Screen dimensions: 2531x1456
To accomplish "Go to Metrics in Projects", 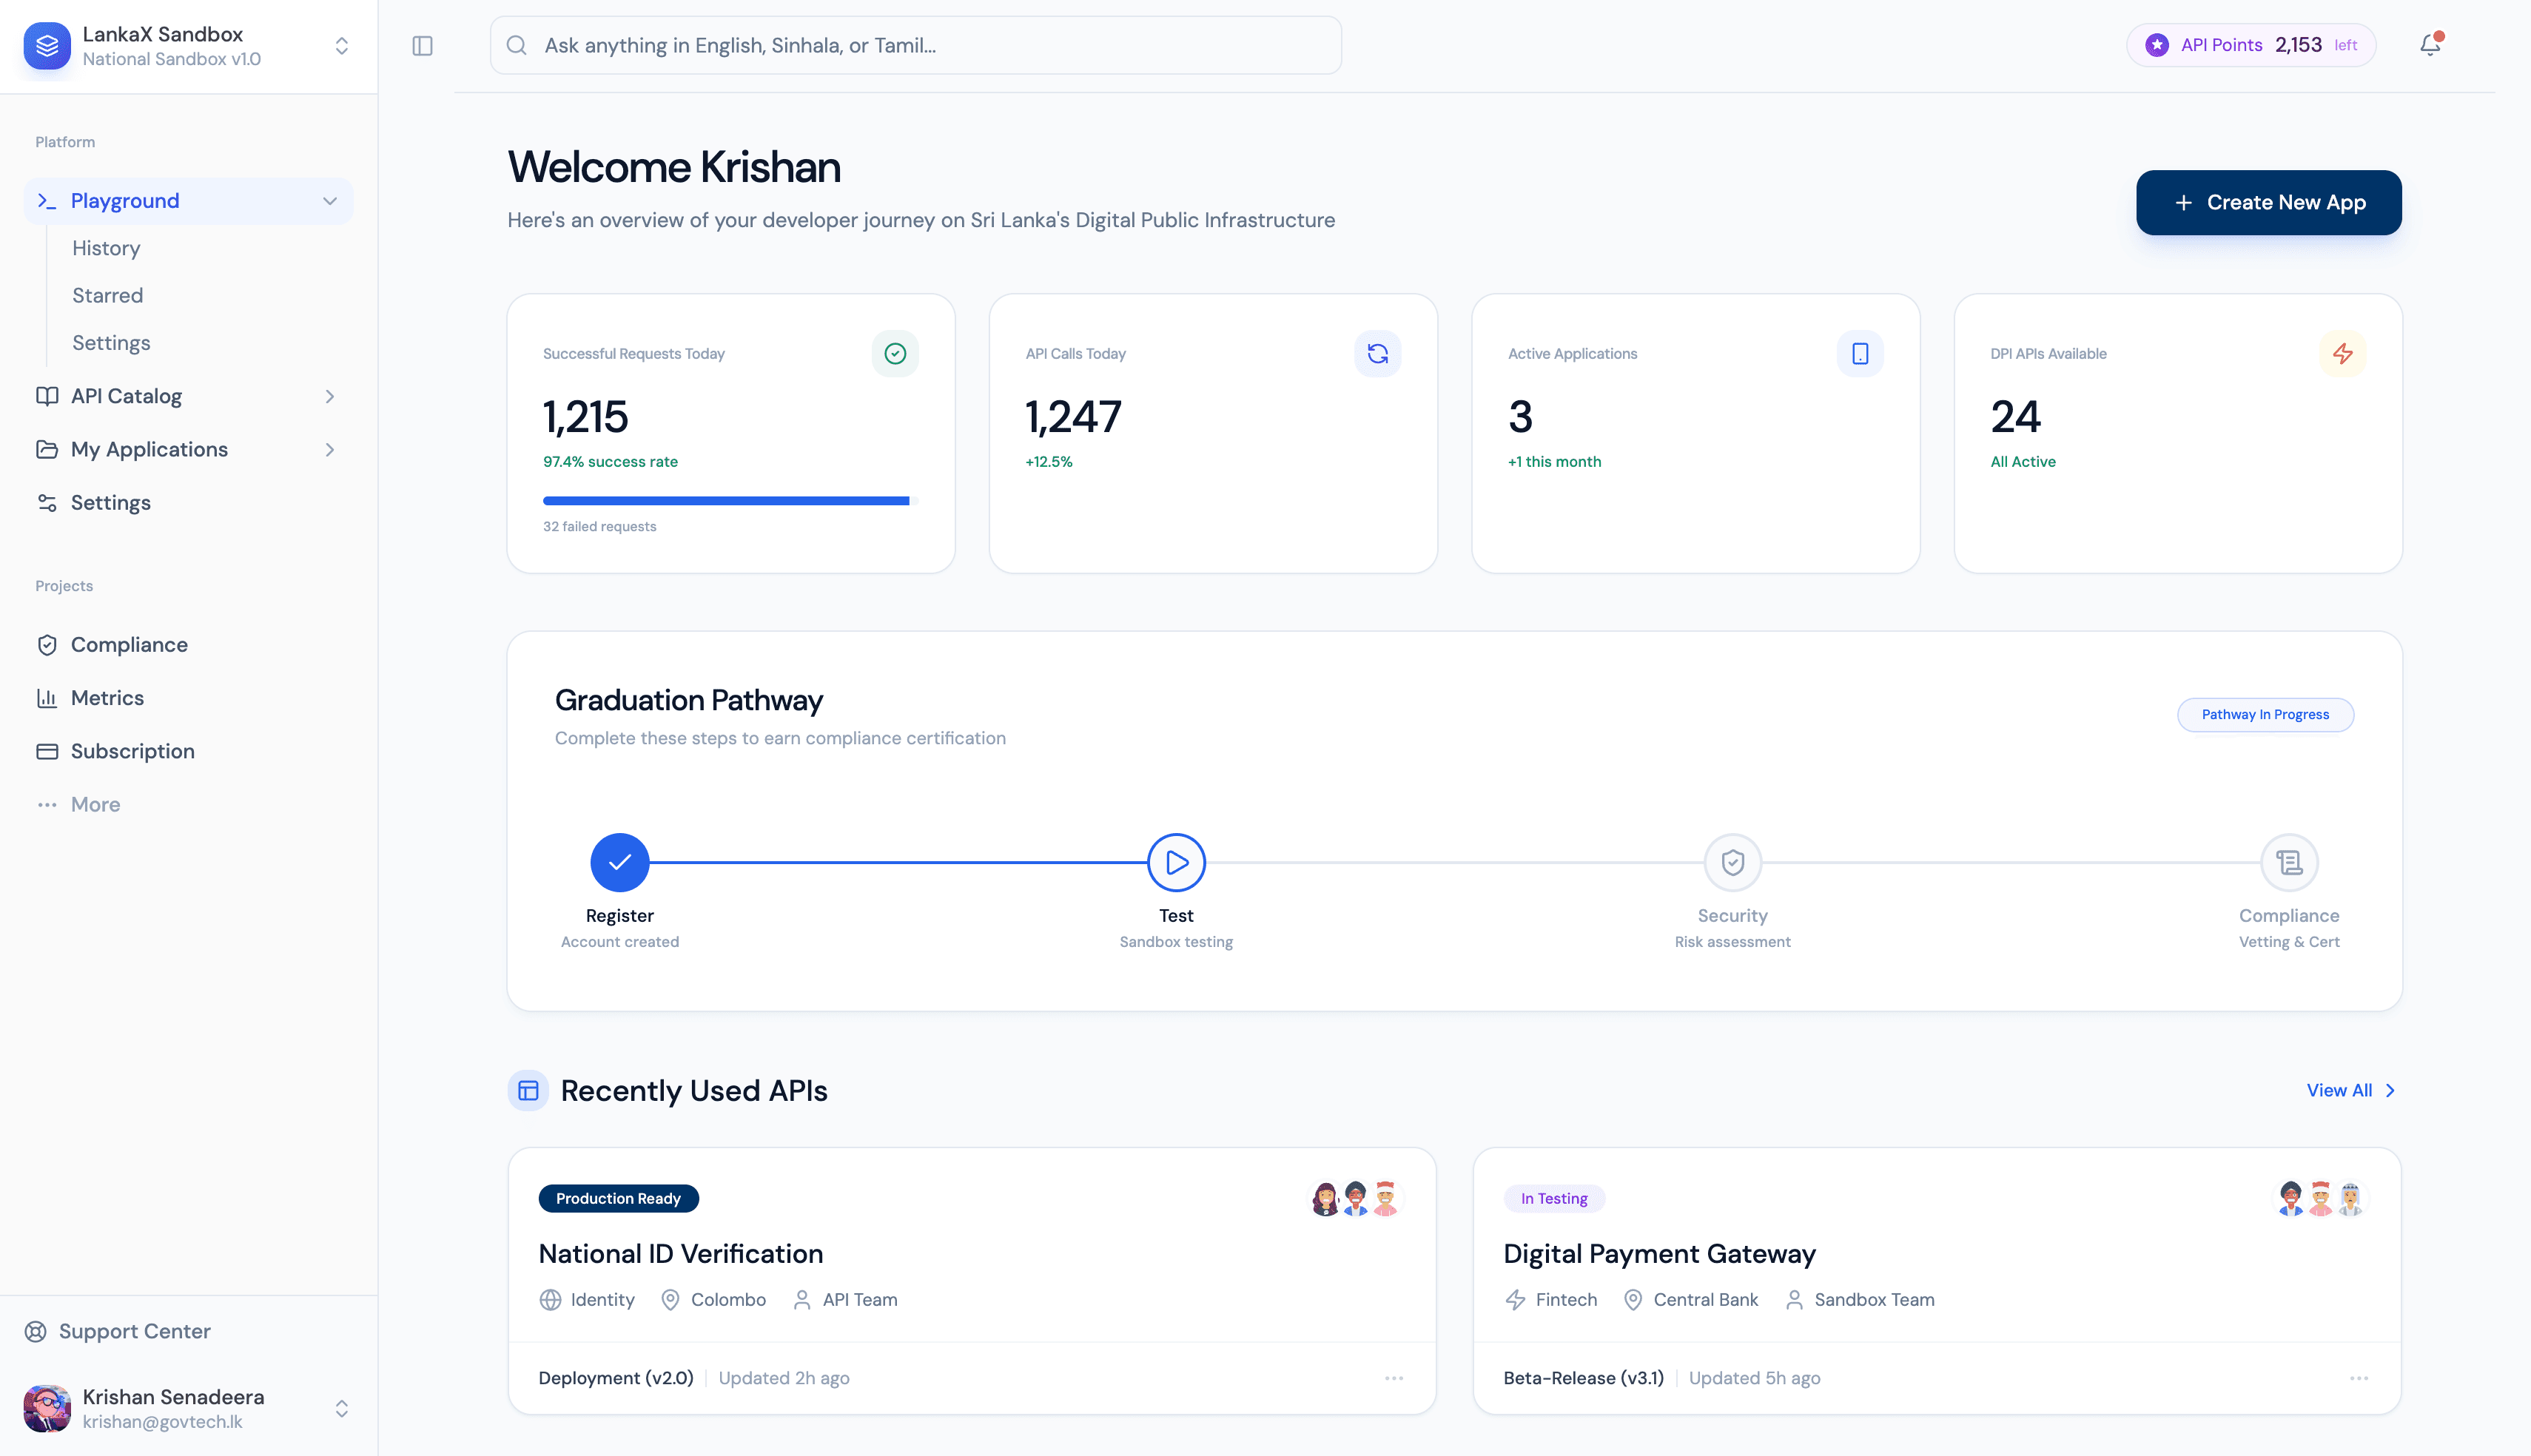I will (107, 698).
